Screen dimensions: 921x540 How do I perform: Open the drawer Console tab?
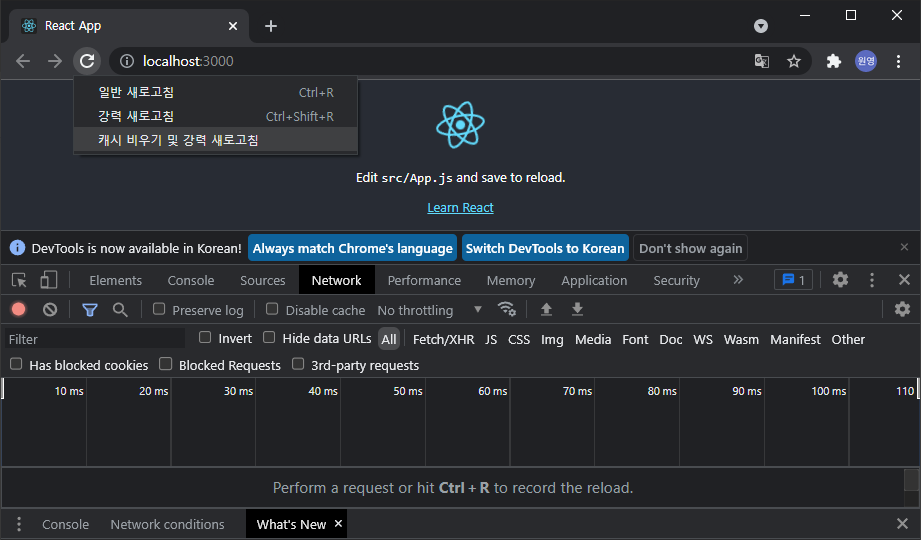pyautogui.click(x=65, y=524)
